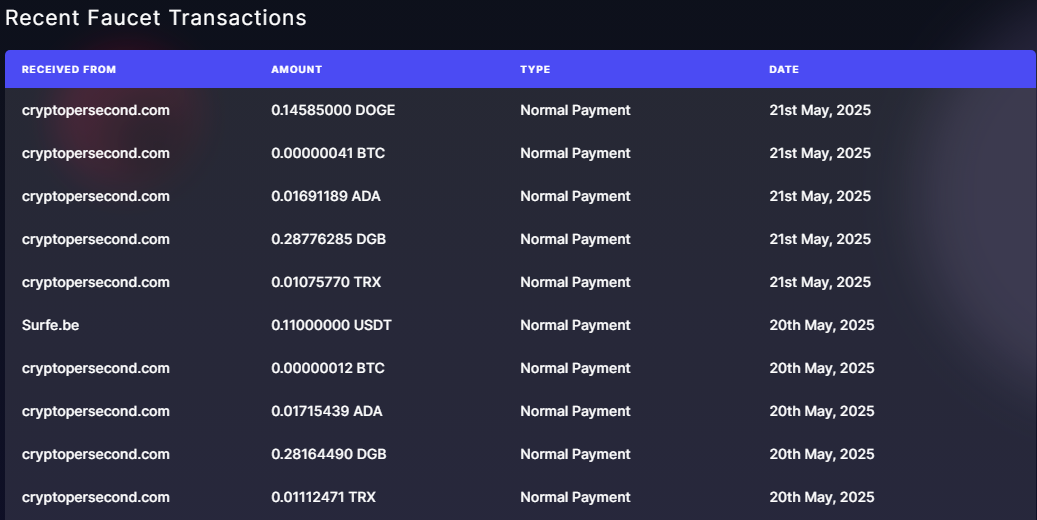Select the 0.01075770 TRX amount cell
The image size is (1037, 520).
click(x=326, y=282)
